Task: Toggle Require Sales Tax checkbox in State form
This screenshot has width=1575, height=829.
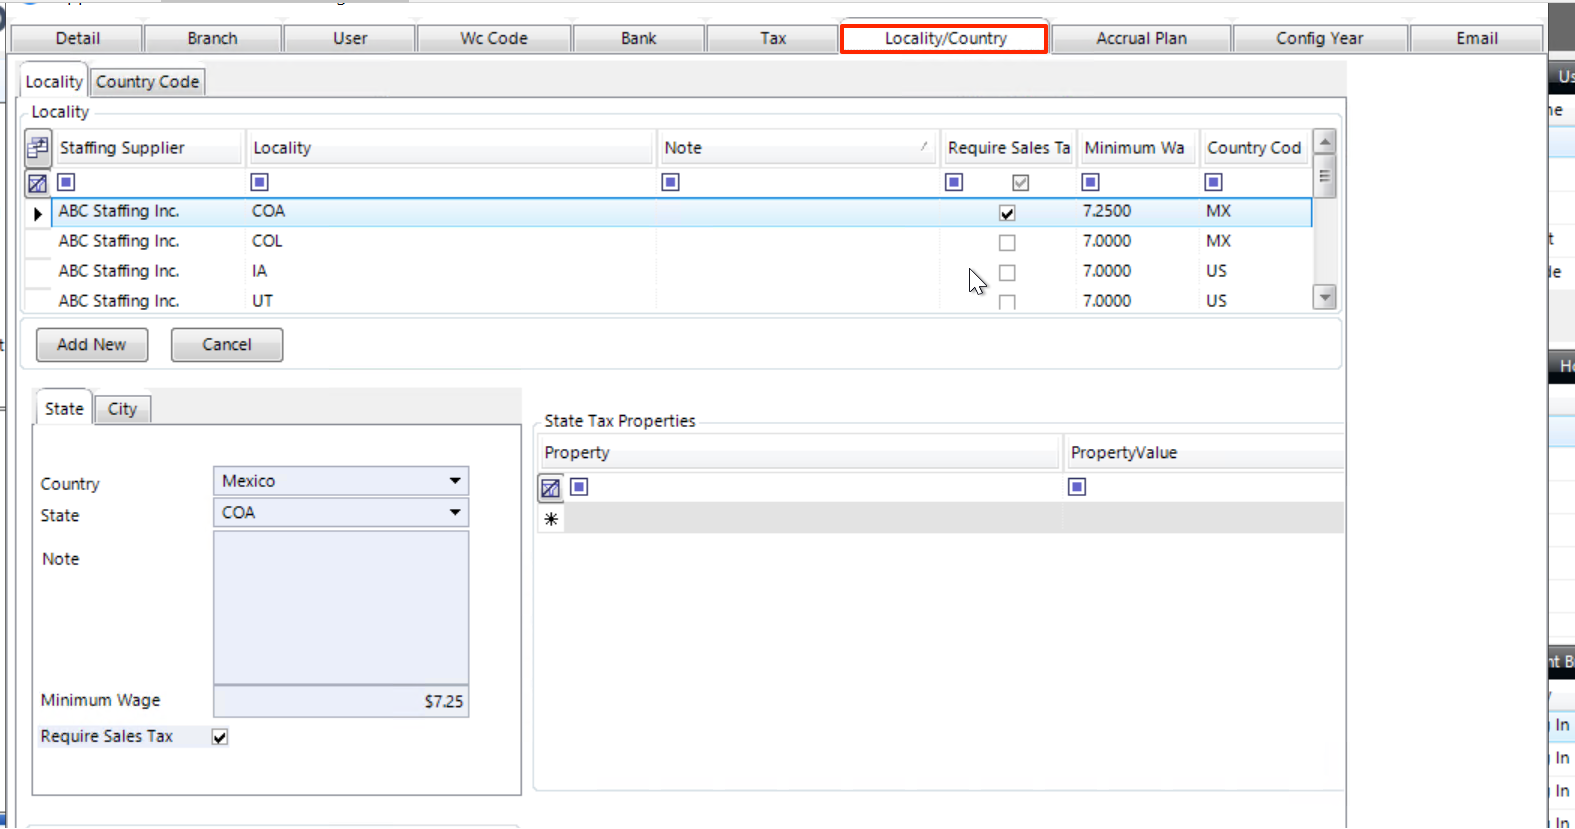Action: pos(220,737)
